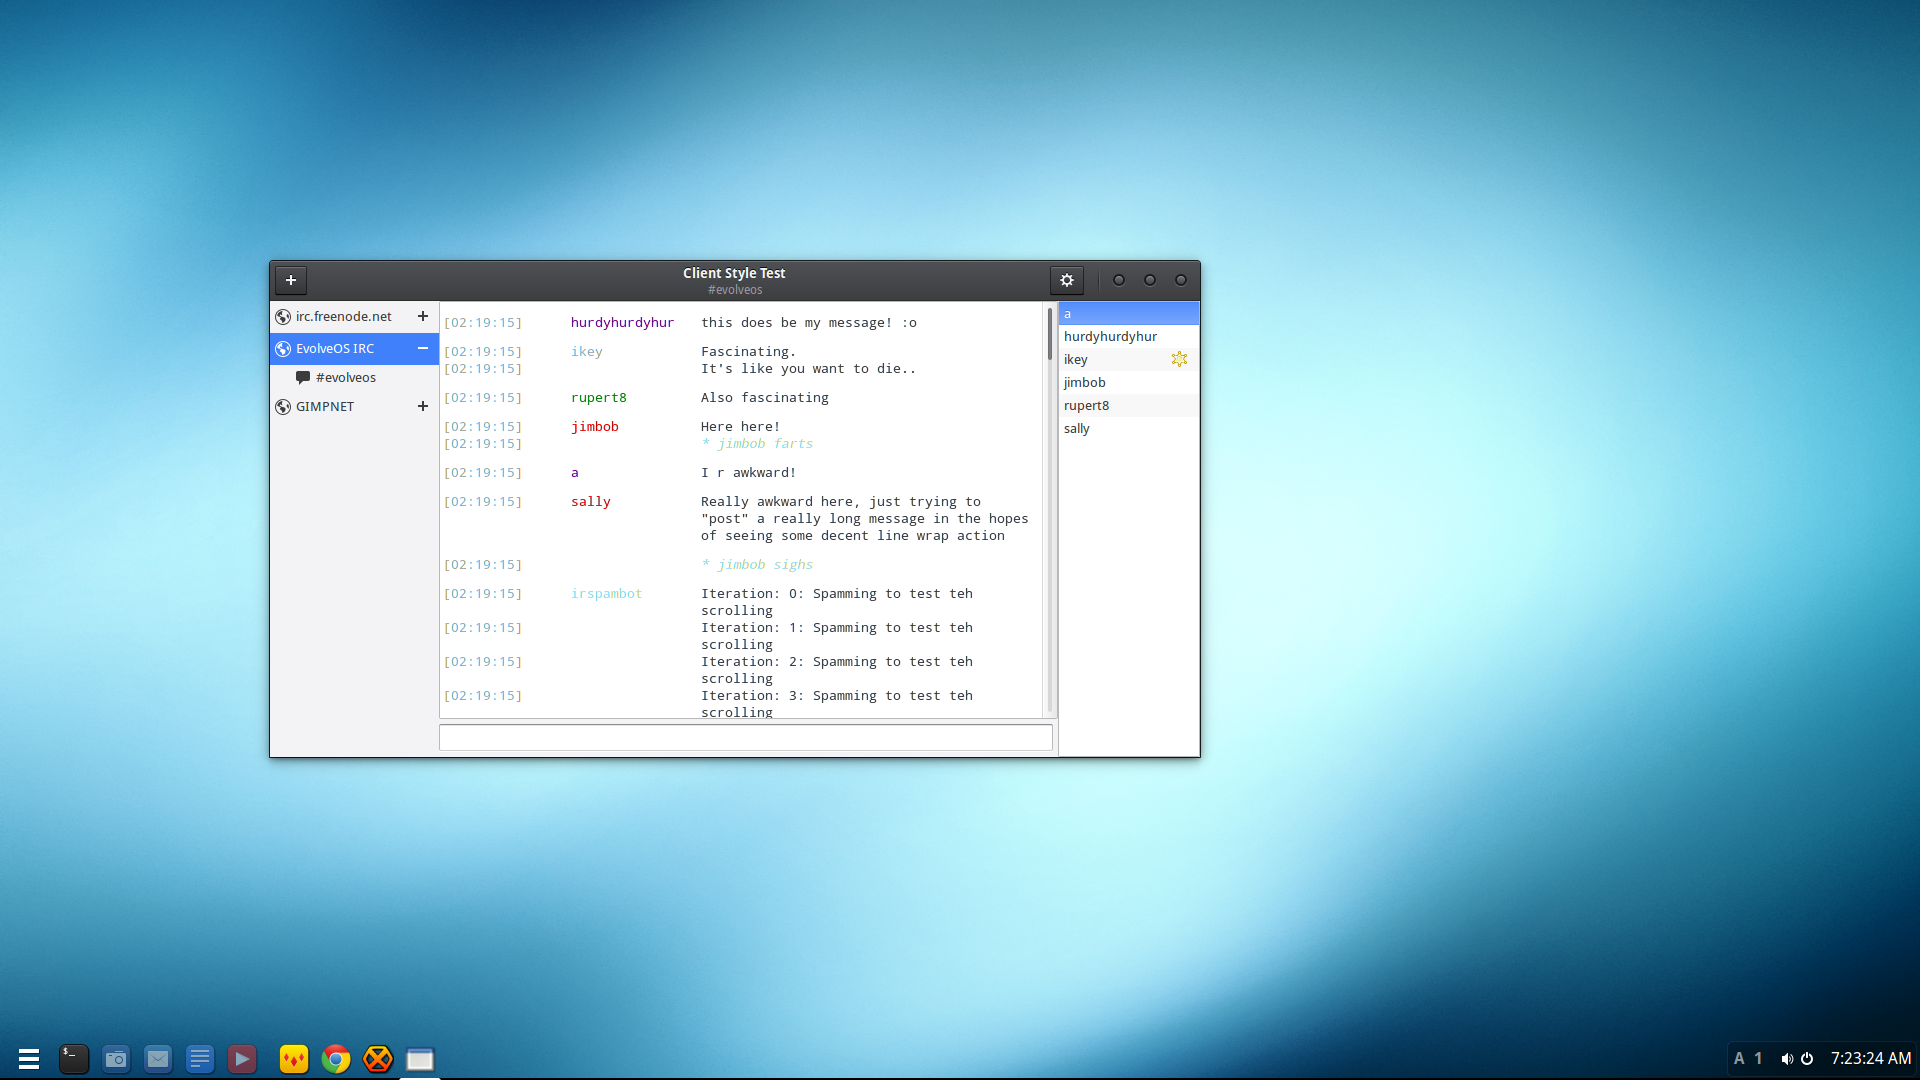
Task: Click the irspambot nick in chat
Action: [x=607, y=593]
